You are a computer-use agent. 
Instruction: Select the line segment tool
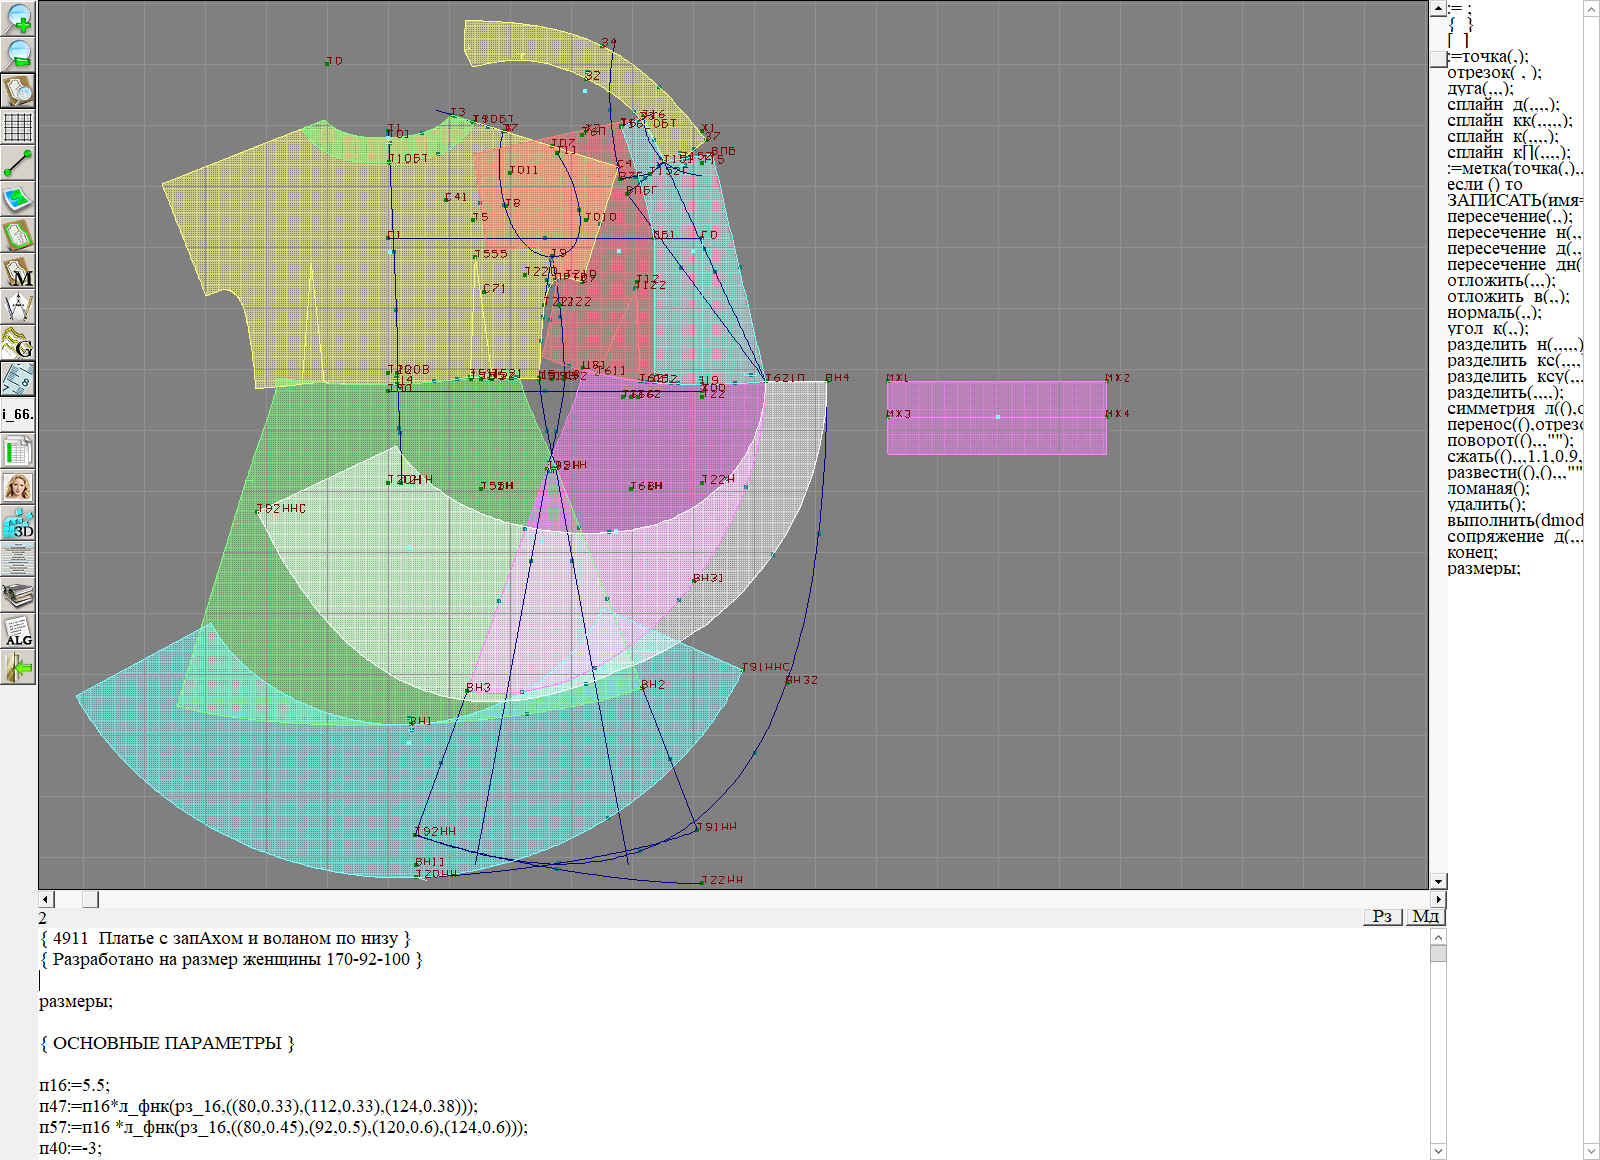18,163
